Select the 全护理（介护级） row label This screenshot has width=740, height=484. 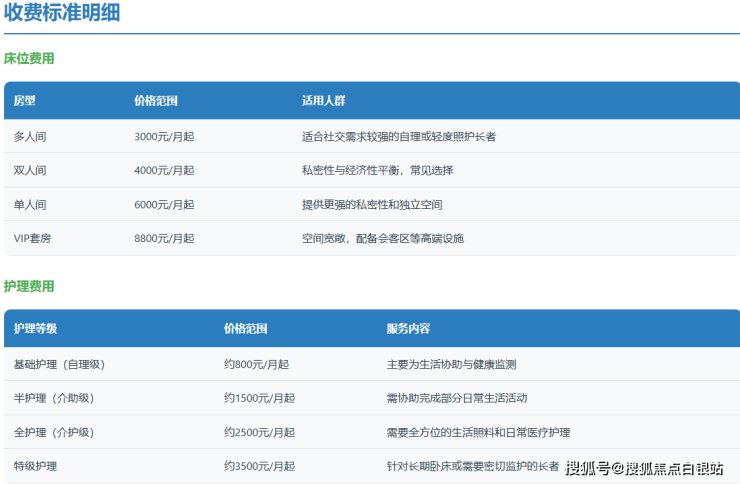coord(54,432)
